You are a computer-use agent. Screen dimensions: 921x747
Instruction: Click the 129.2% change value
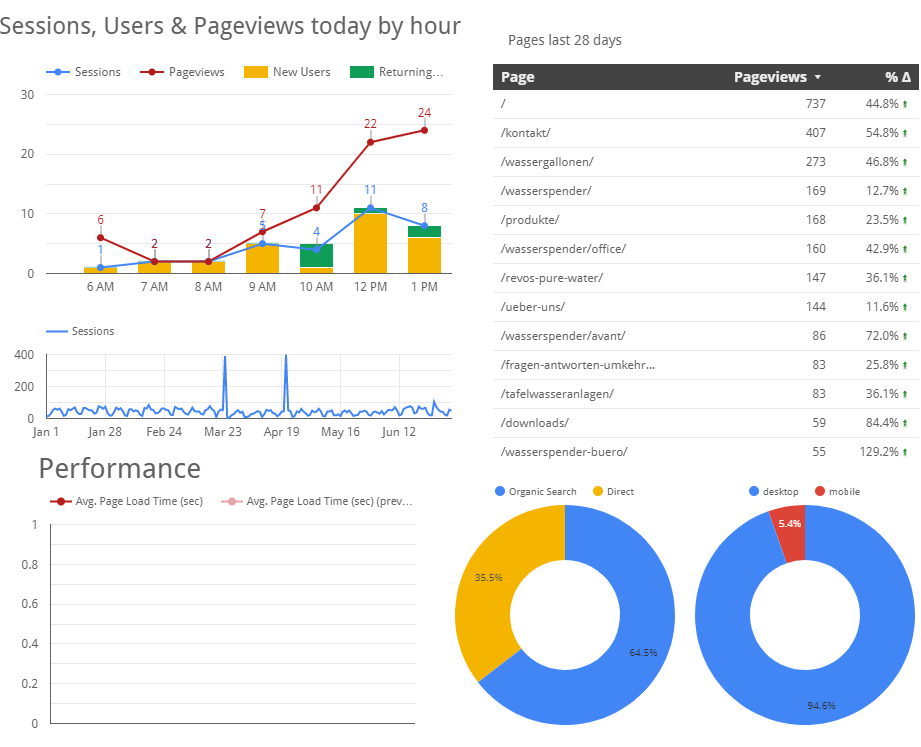pos(879,452)
